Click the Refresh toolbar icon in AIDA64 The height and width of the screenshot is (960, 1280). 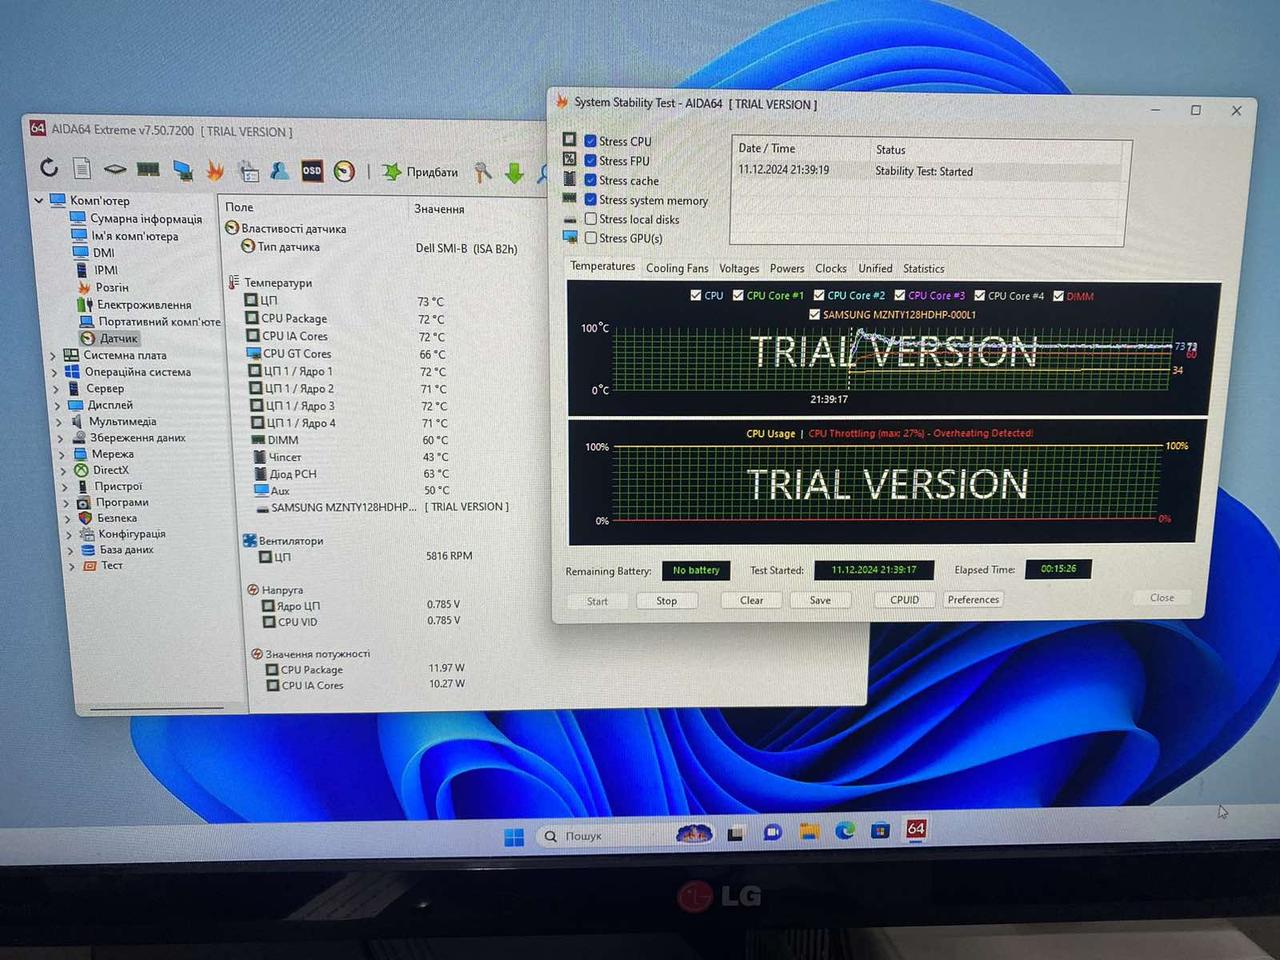coord(49,167)
